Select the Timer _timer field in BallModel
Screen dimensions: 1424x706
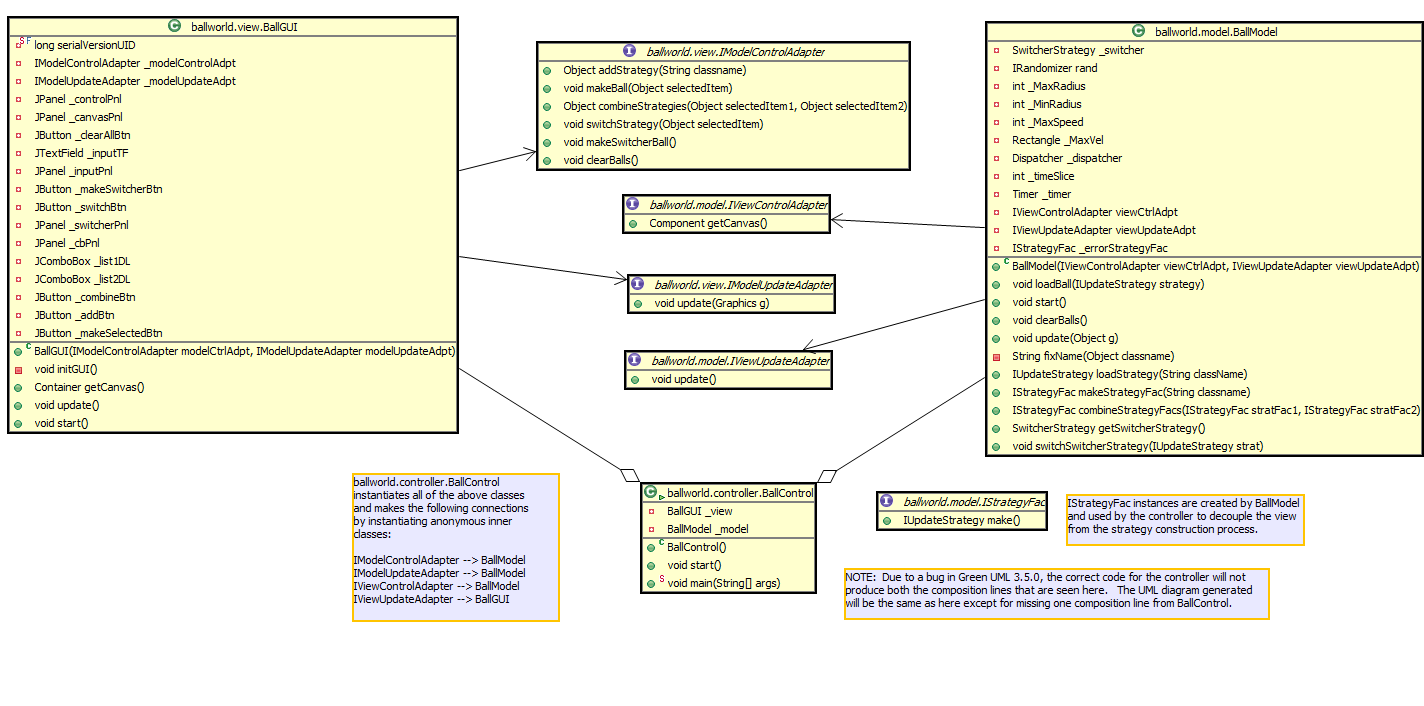[x=1041, y=194]
